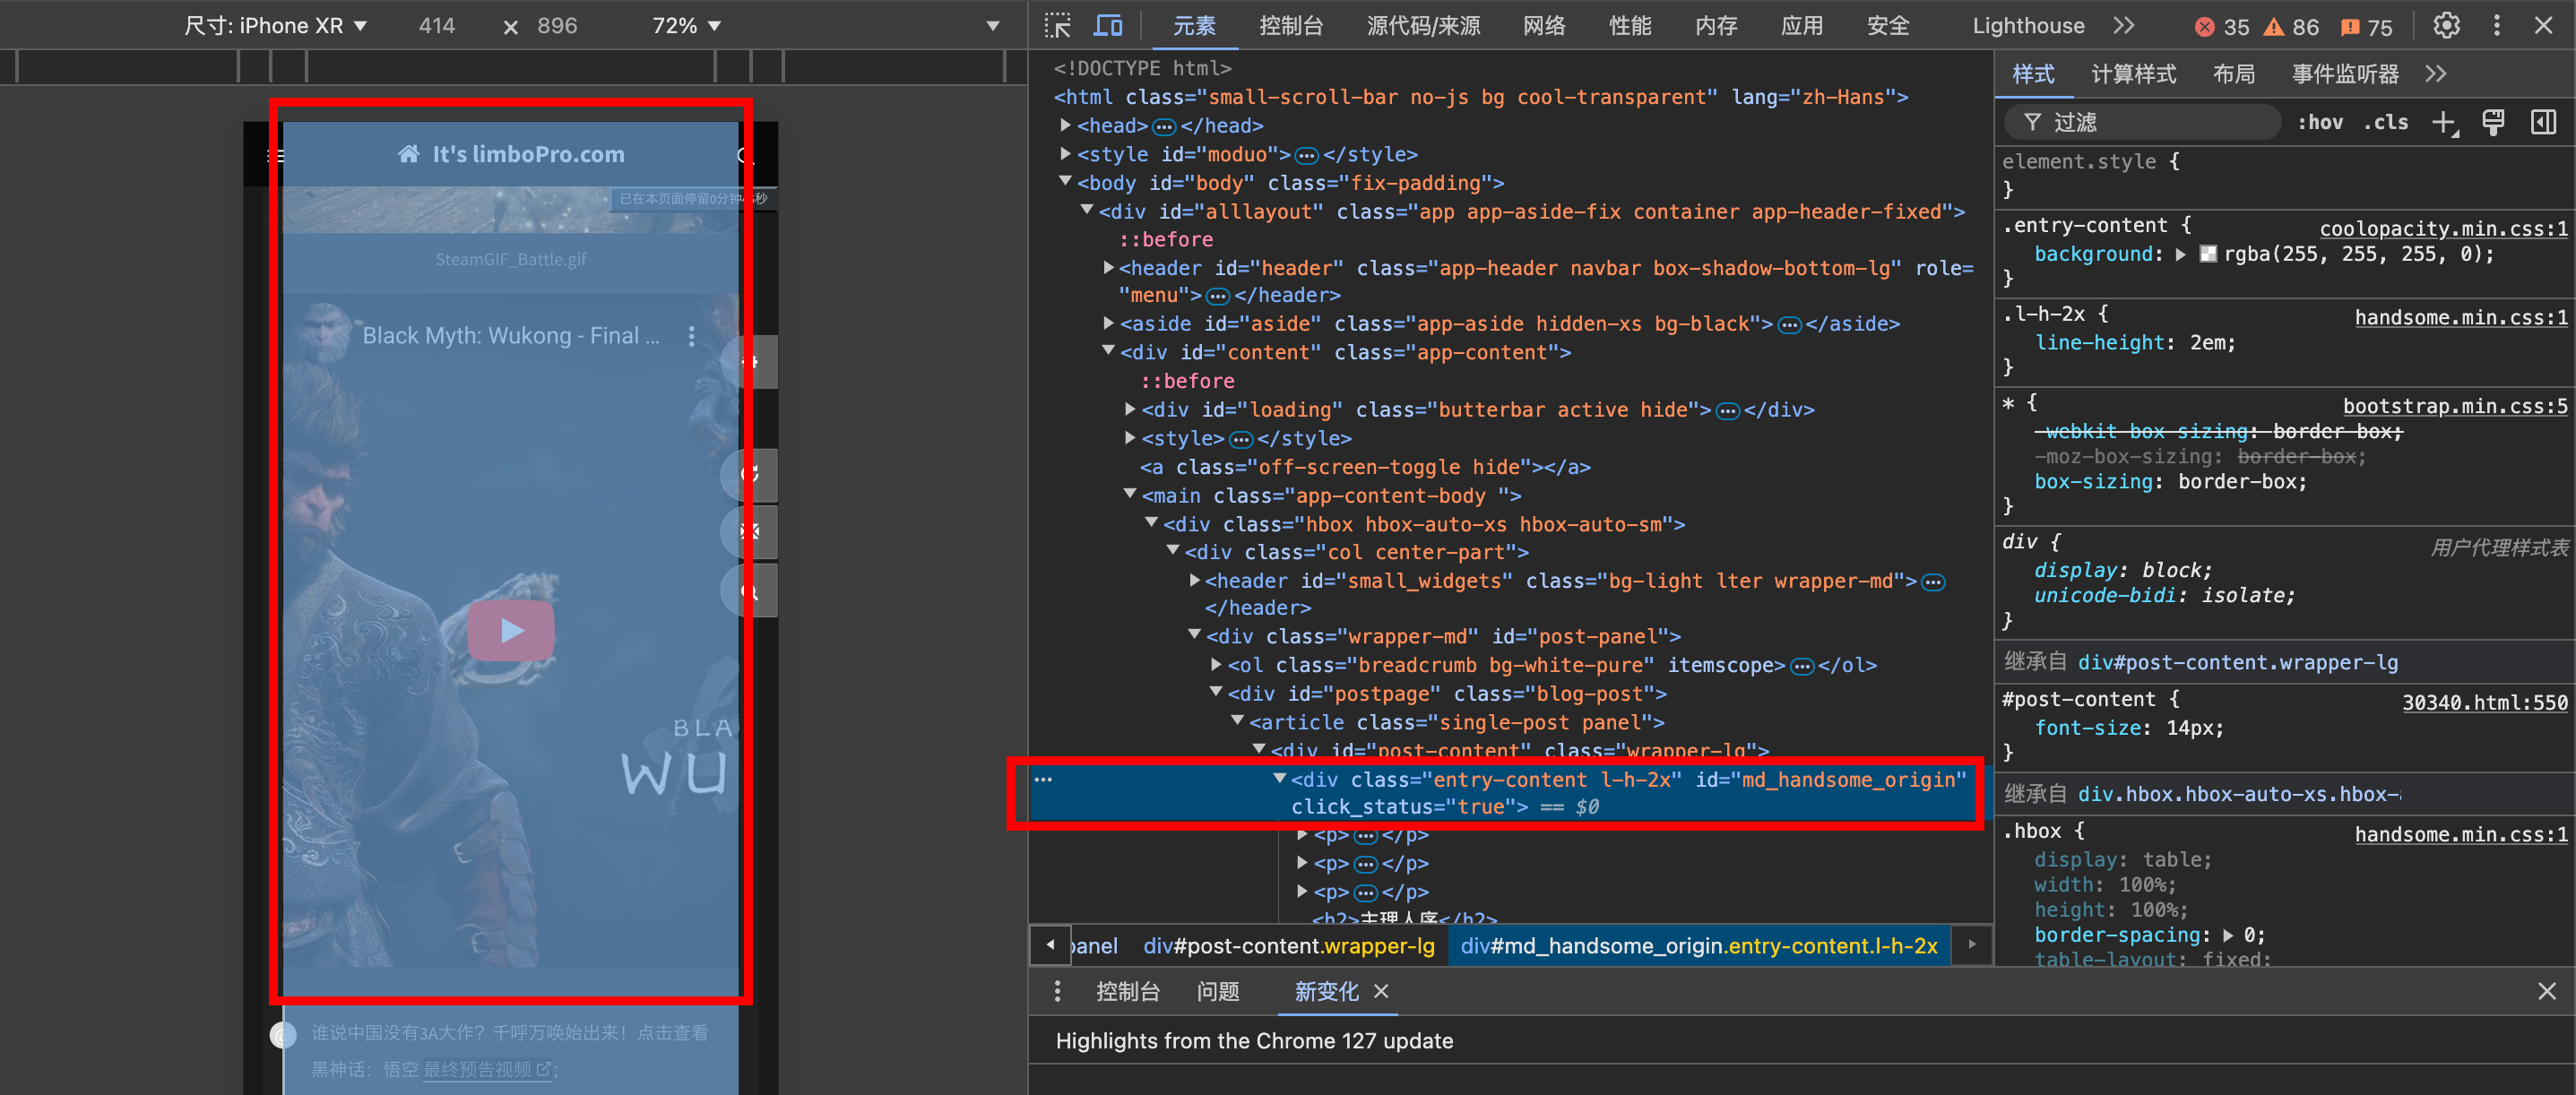Close the 新变化 drawer tab

(x=1381, y=991)
